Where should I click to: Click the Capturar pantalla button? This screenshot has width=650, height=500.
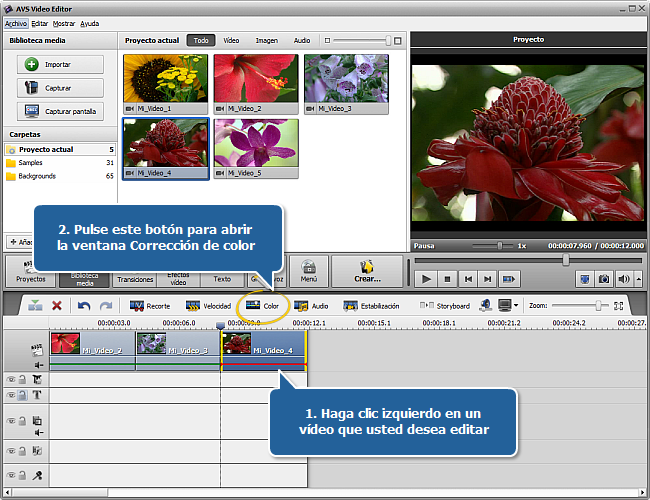59,110
